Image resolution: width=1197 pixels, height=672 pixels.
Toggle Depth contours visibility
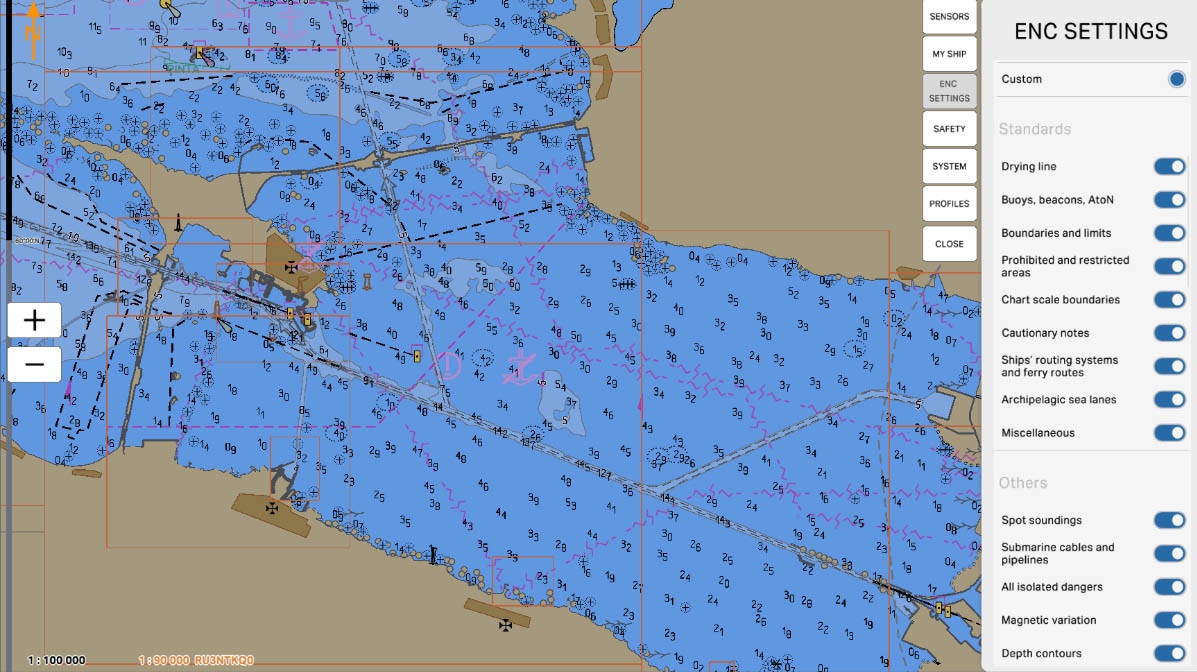1169,653
